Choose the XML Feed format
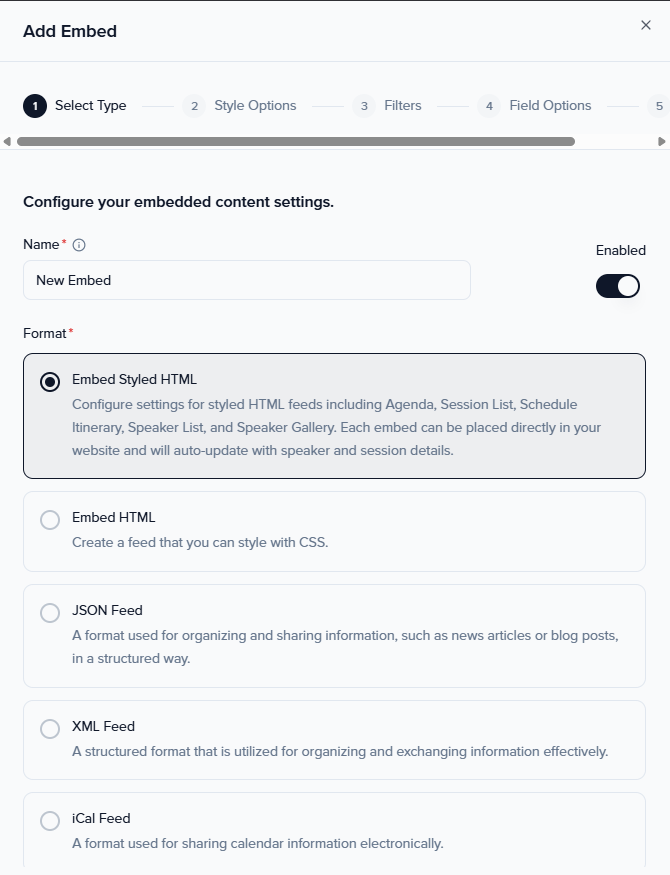 (x=50, y=729)
